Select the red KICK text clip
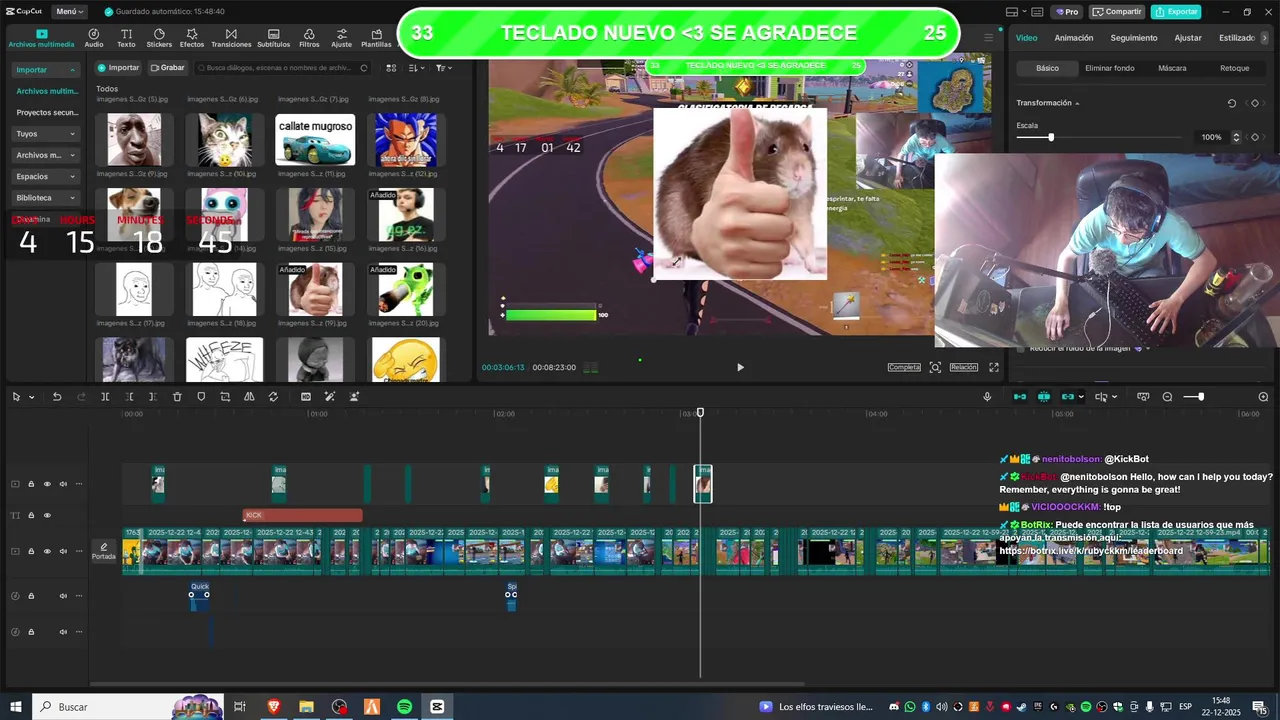Screen dimensions: 1280x720 [x=303, y=515]
